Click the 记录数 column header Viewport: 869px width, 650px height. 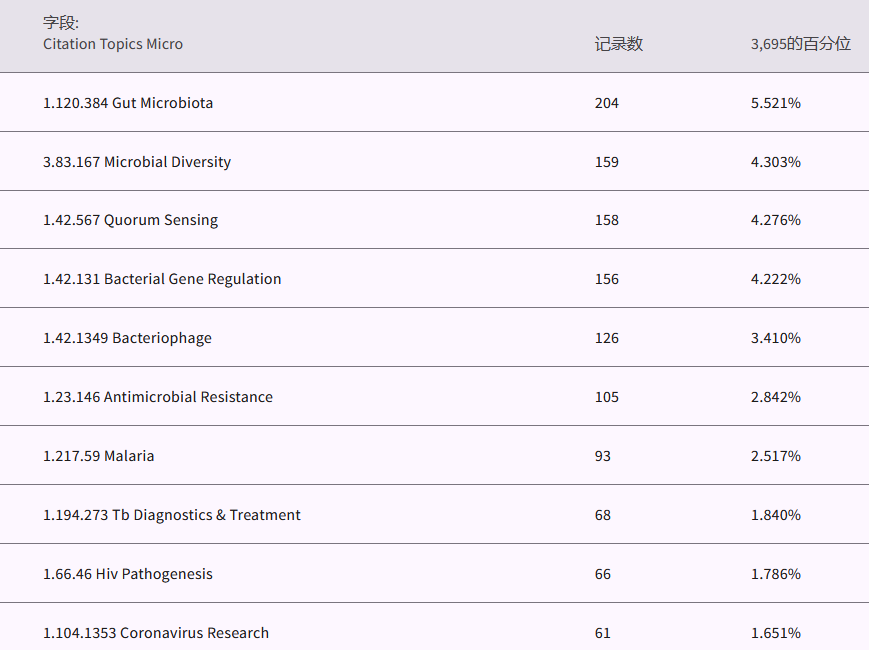click(618, 44)
